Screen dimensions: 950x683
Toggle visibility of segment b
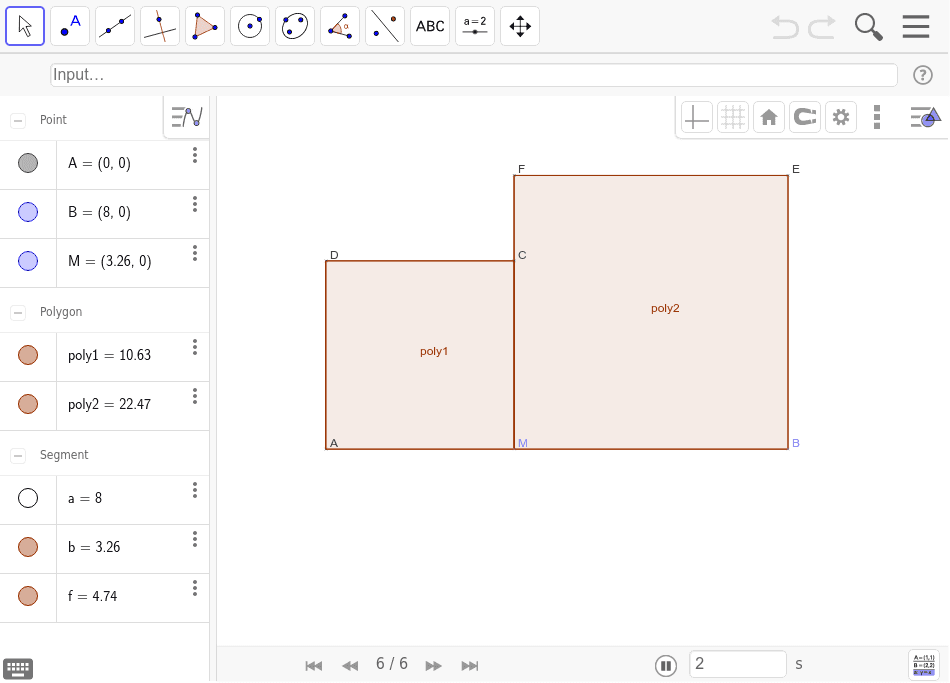[x=28, y=547]
